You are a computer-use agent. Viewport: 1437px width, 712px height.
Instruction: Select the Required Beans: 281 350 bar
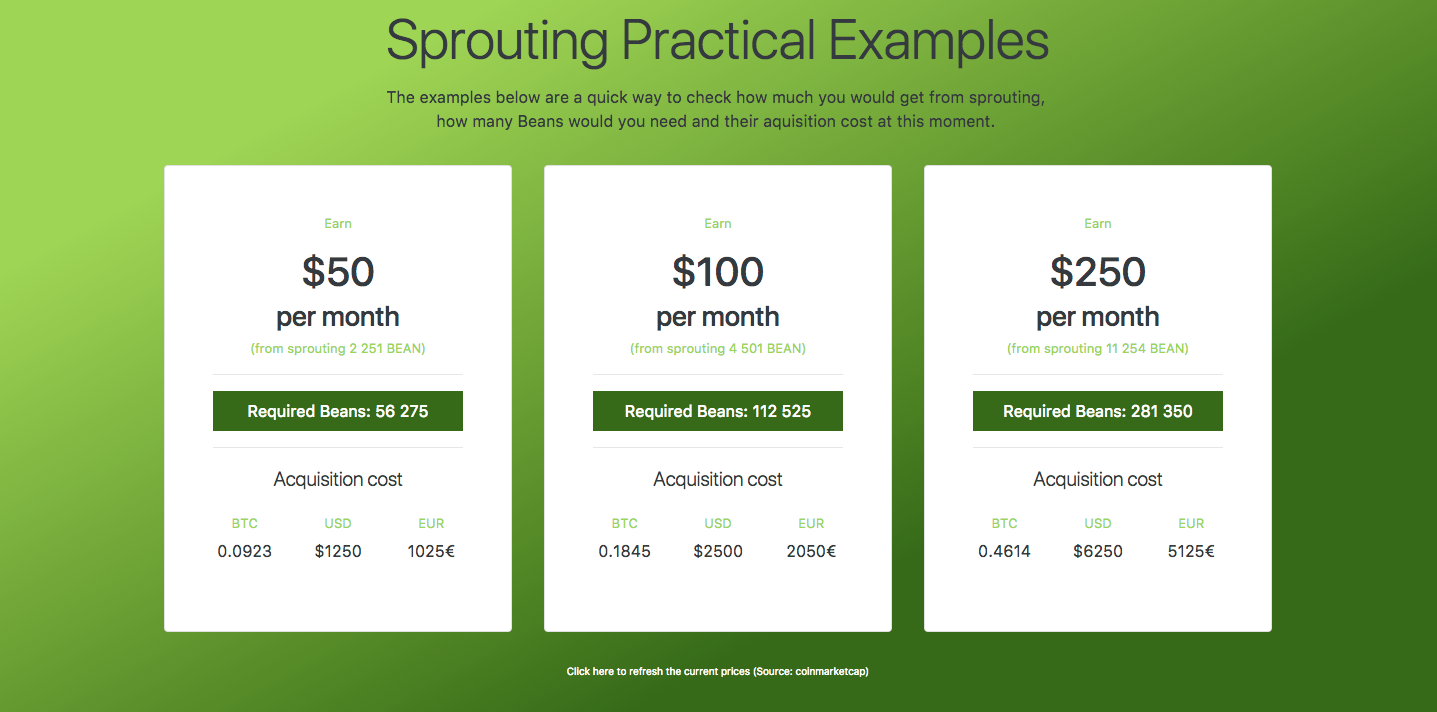point(1098,411)
